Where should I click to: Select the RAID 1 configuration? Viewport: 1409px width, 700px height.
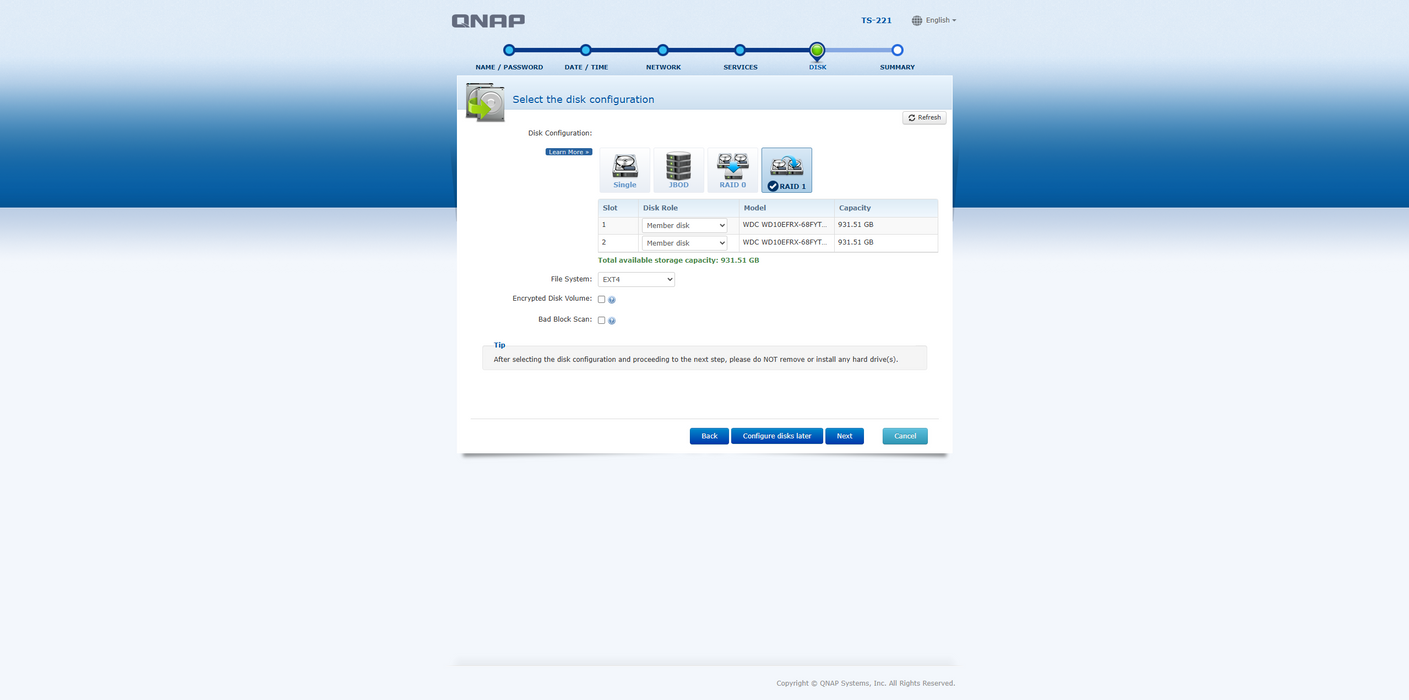(787, 170)
